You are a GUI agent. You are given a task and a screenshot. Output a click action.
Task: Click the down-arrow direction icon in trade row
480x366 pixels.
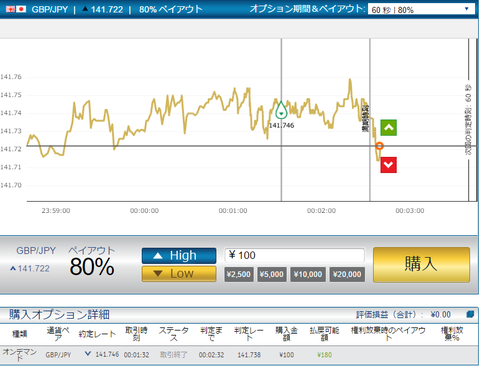click(x=88, y=353)
